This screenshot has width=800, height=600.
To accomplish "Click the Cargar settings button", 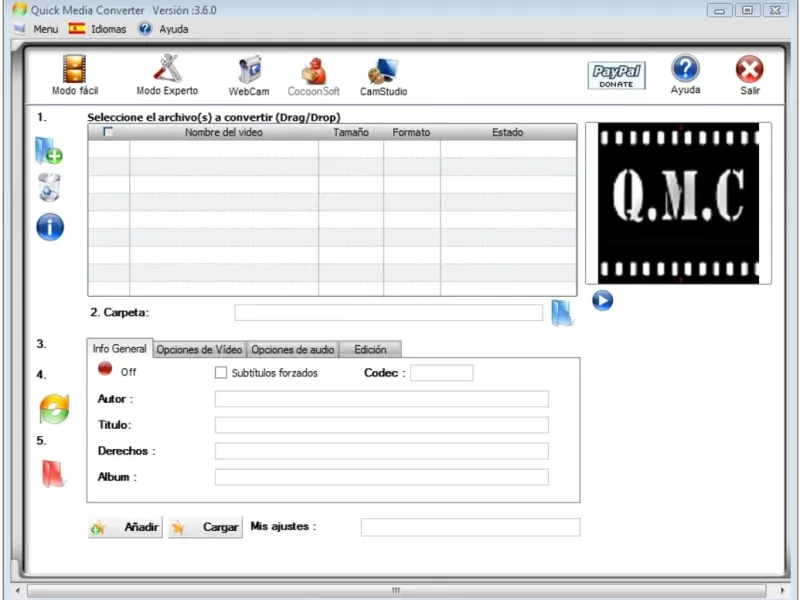I will coord(206,527).
